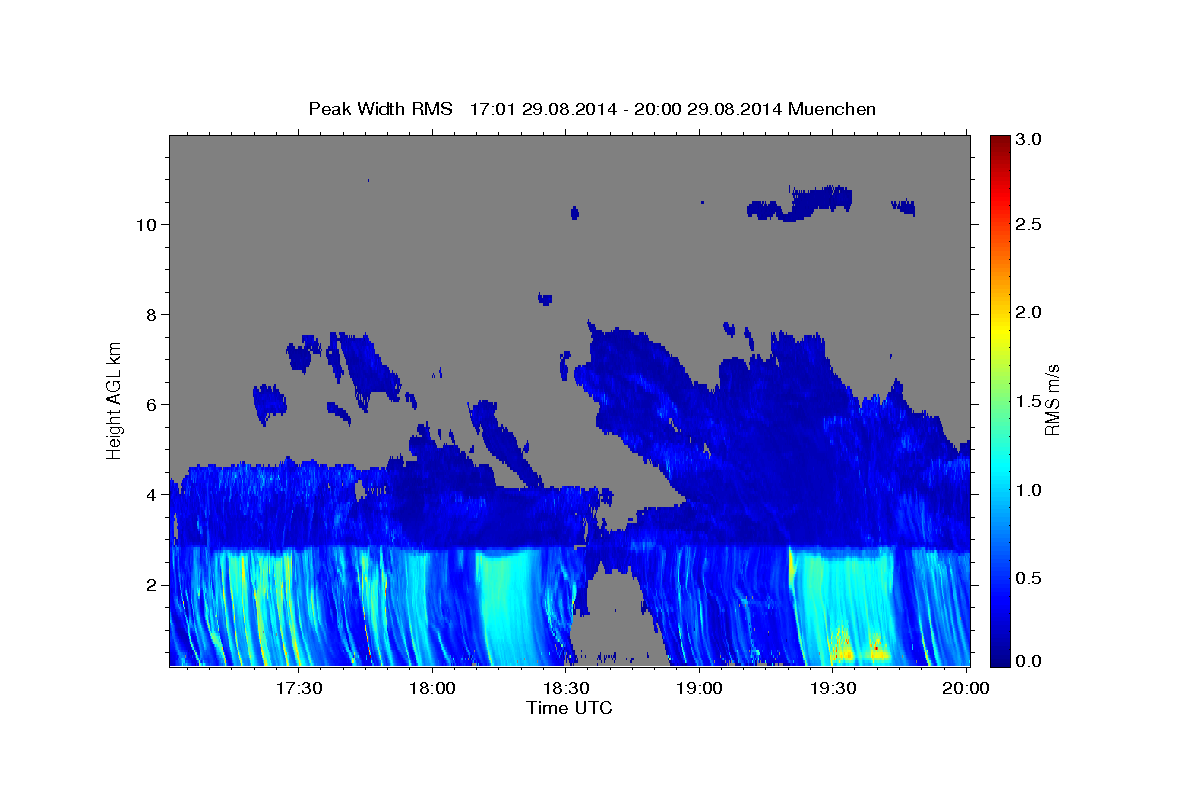
Task: Click the 18:00 time tick label
Action: (x=432, y=689)
